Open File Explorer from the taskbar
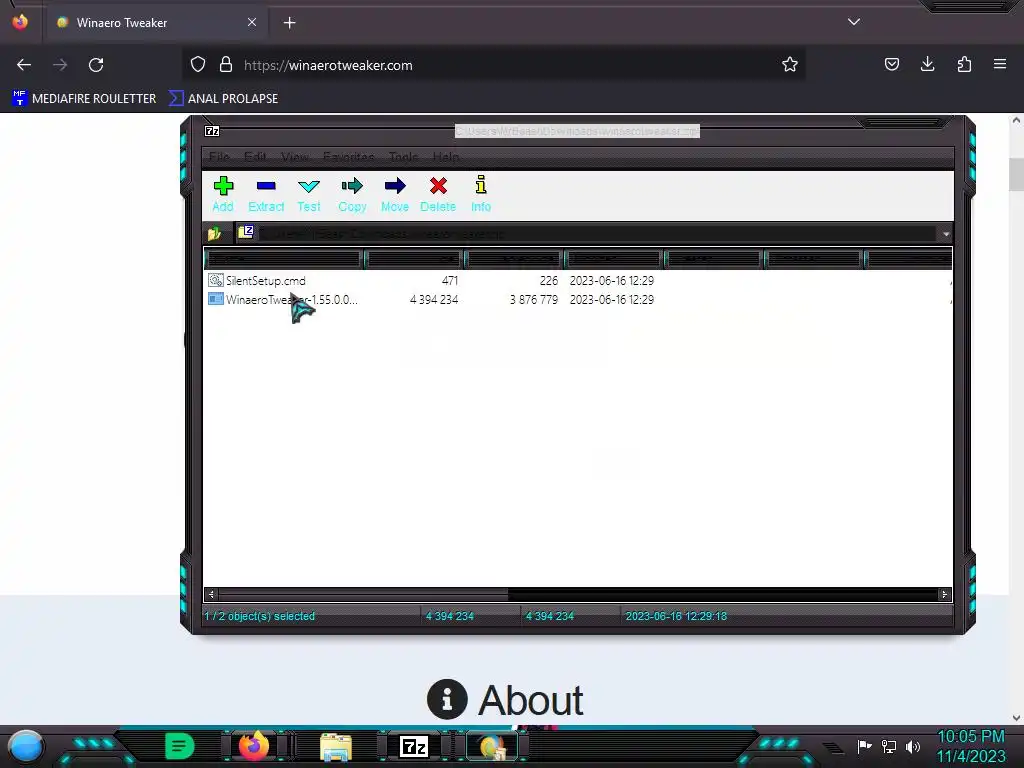1024x768 pixels. 336,747
